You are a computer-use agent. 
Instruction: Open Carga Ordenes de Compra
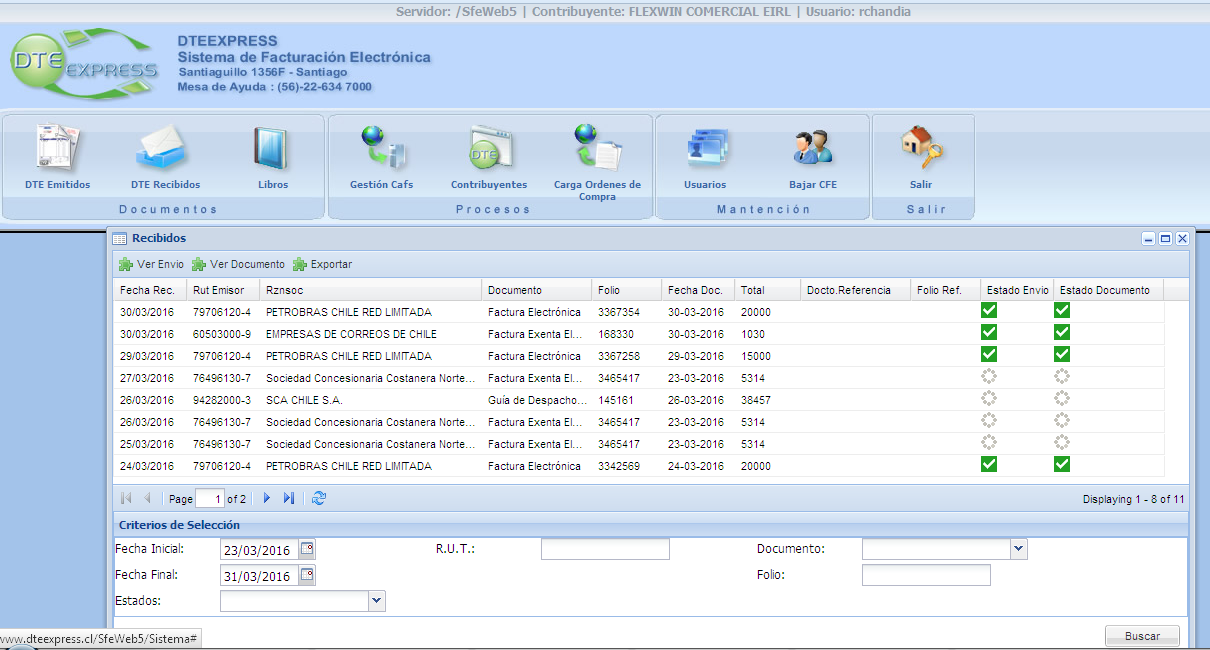(x=597, y=149)
